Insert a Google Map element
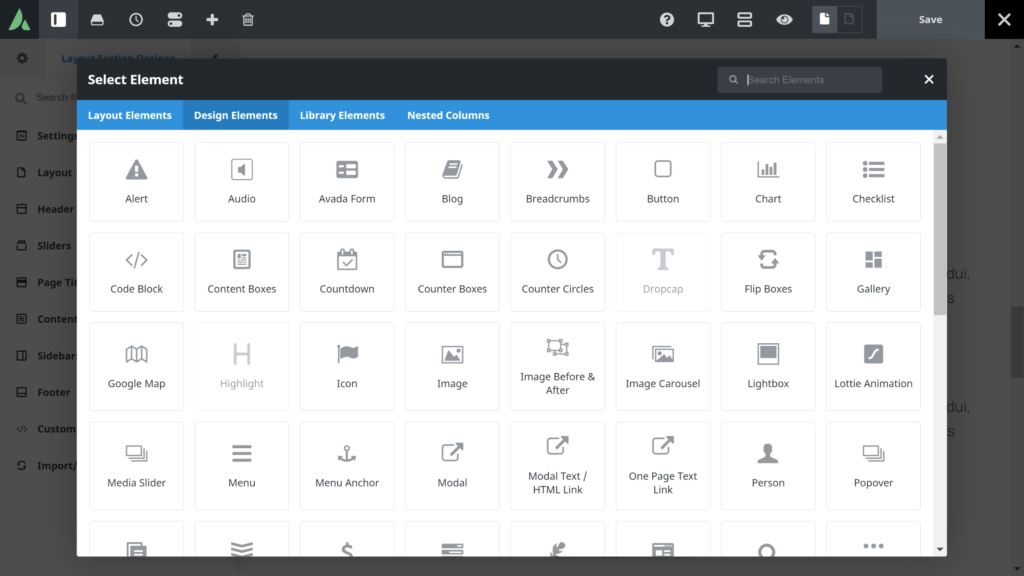The image size is (1024, 576). point(136,366)
